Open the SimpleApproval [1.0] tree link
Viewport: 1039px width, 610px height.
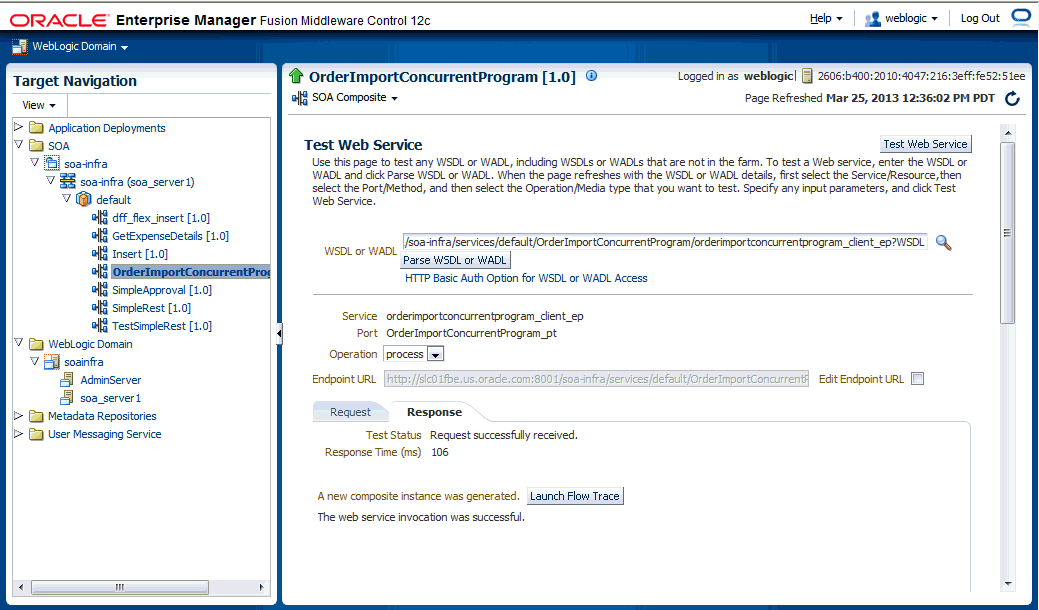click(x=162, y=290)
